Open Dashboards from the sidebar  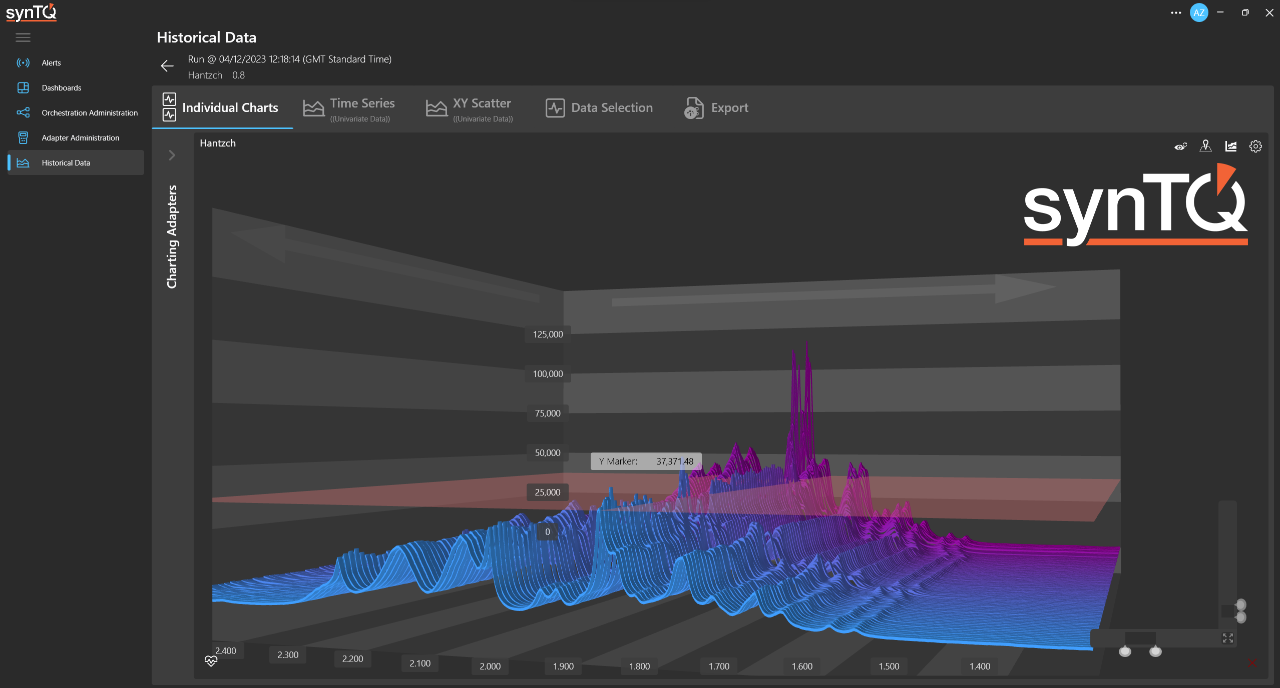tap(61, 88)
